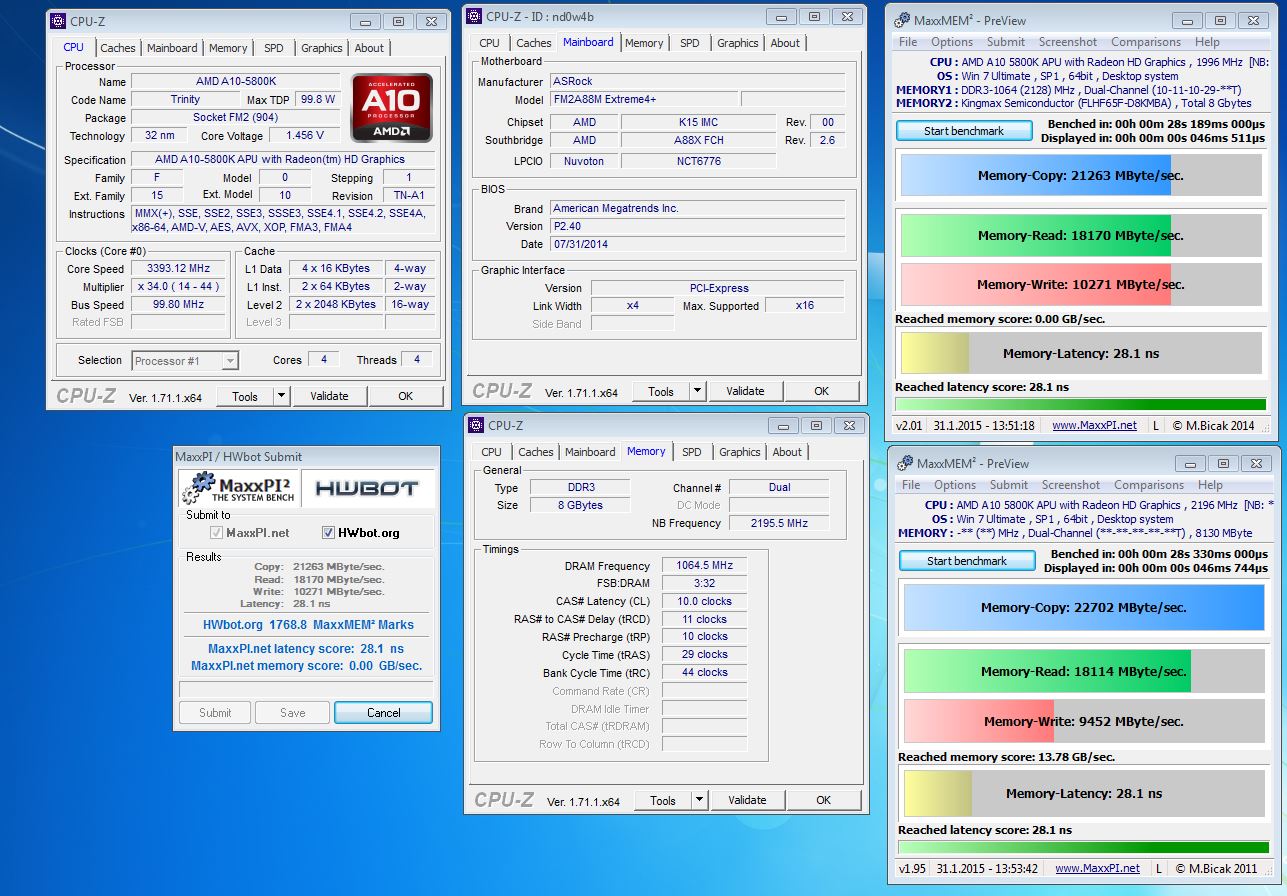Viewport: 1287px width, 896px height.
Task: Toggle the MaxxPI.net checkbox
Action: click(x=216, y=533)
